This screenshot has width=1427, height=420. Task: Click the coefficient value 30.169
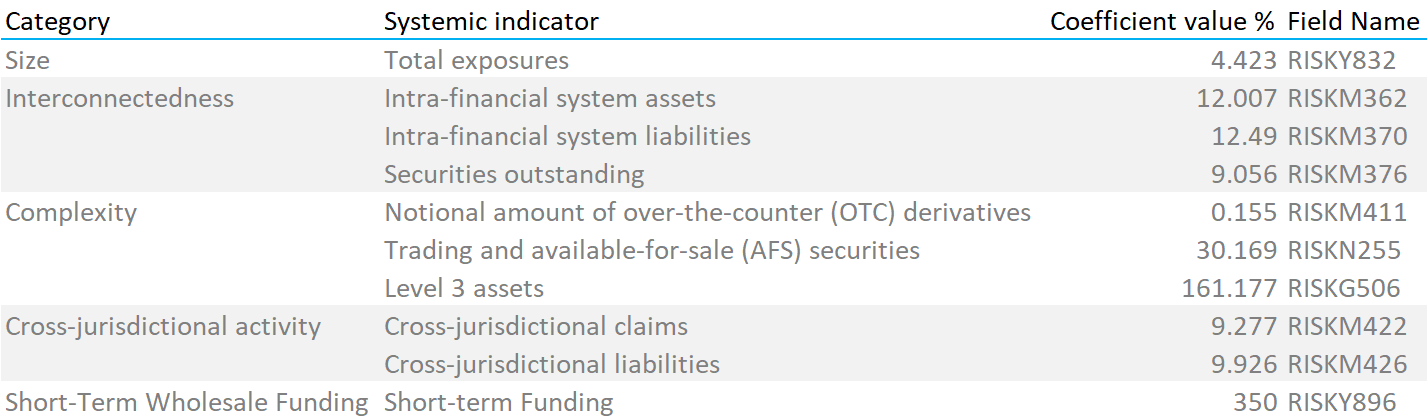(x=1236, y=250)
